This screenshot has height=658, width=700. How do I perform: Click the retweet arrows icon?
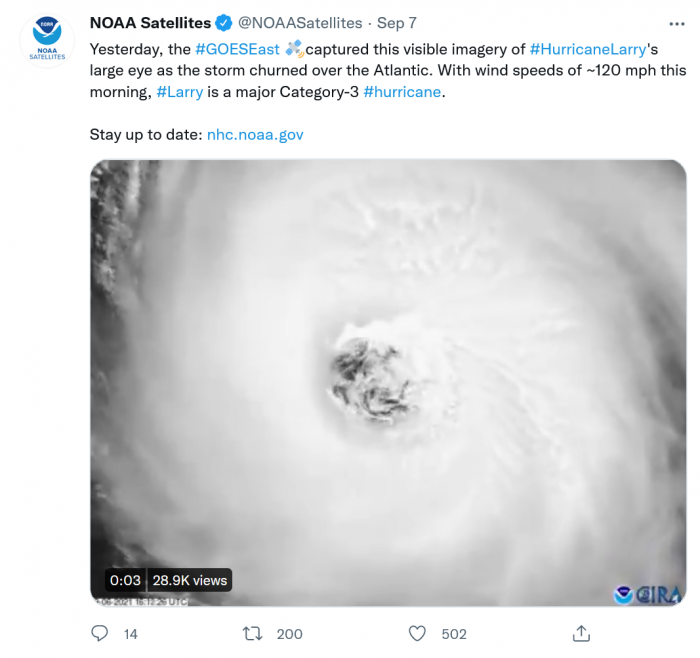point(252,633)
